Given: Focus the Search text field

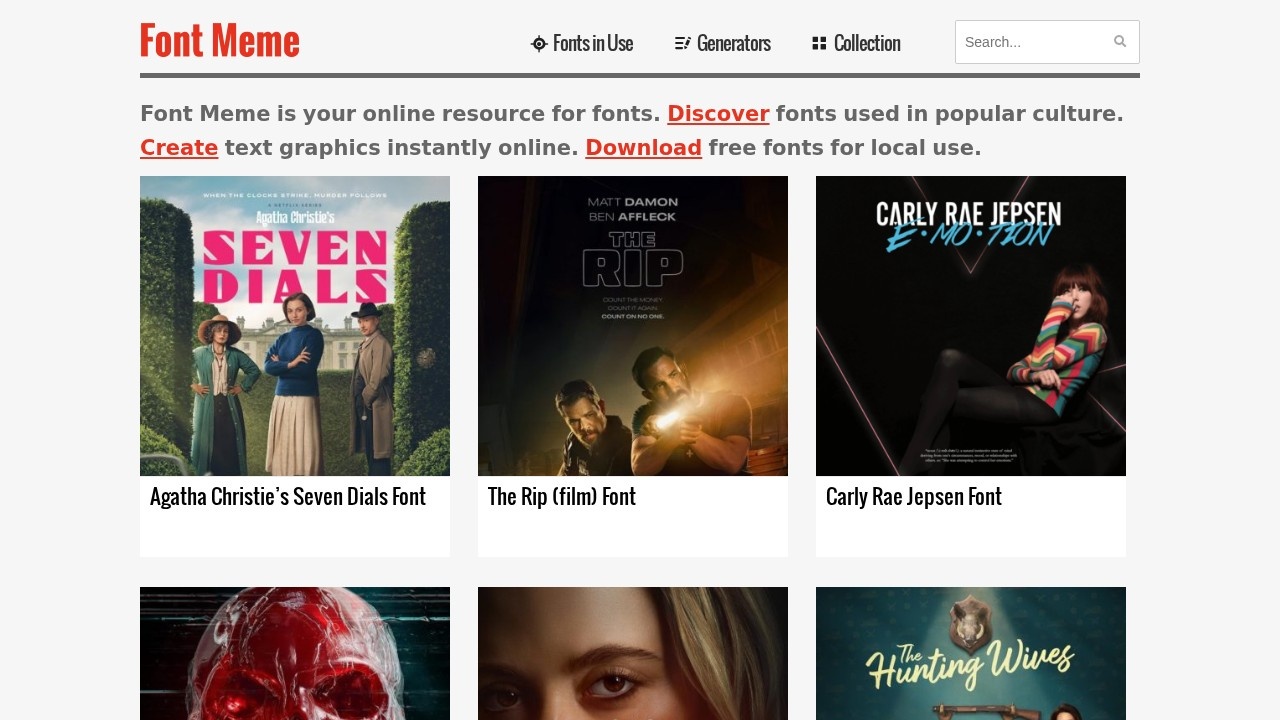Looking at the screenshot, I should pyautogui.click(x=1035, y=42).
